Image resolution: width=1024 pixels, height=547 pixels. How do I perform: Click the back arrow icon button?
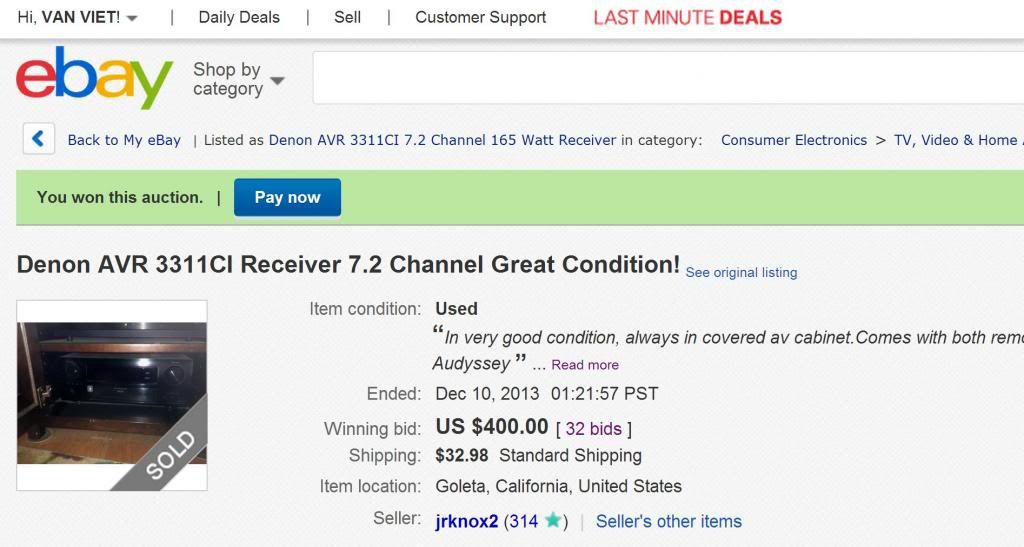(39, 139)
